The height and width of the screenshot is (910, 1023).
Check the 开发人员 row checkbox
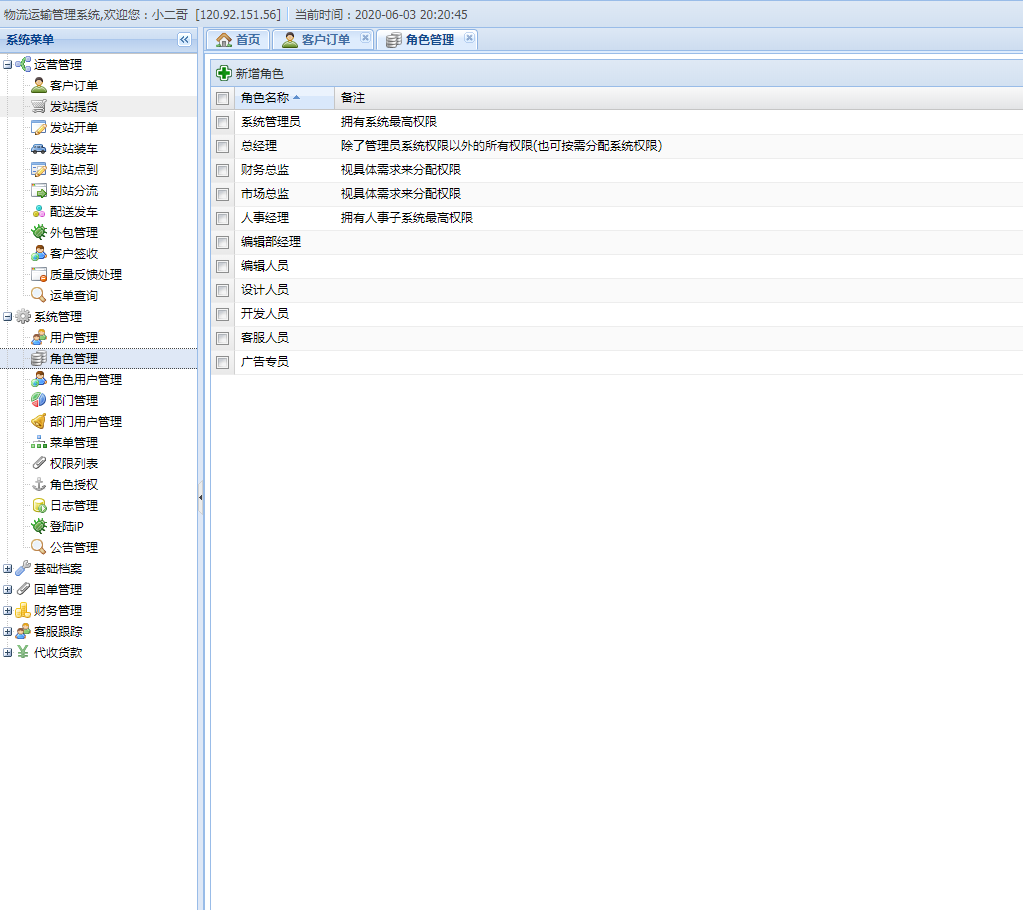click(x=222, y=314)
